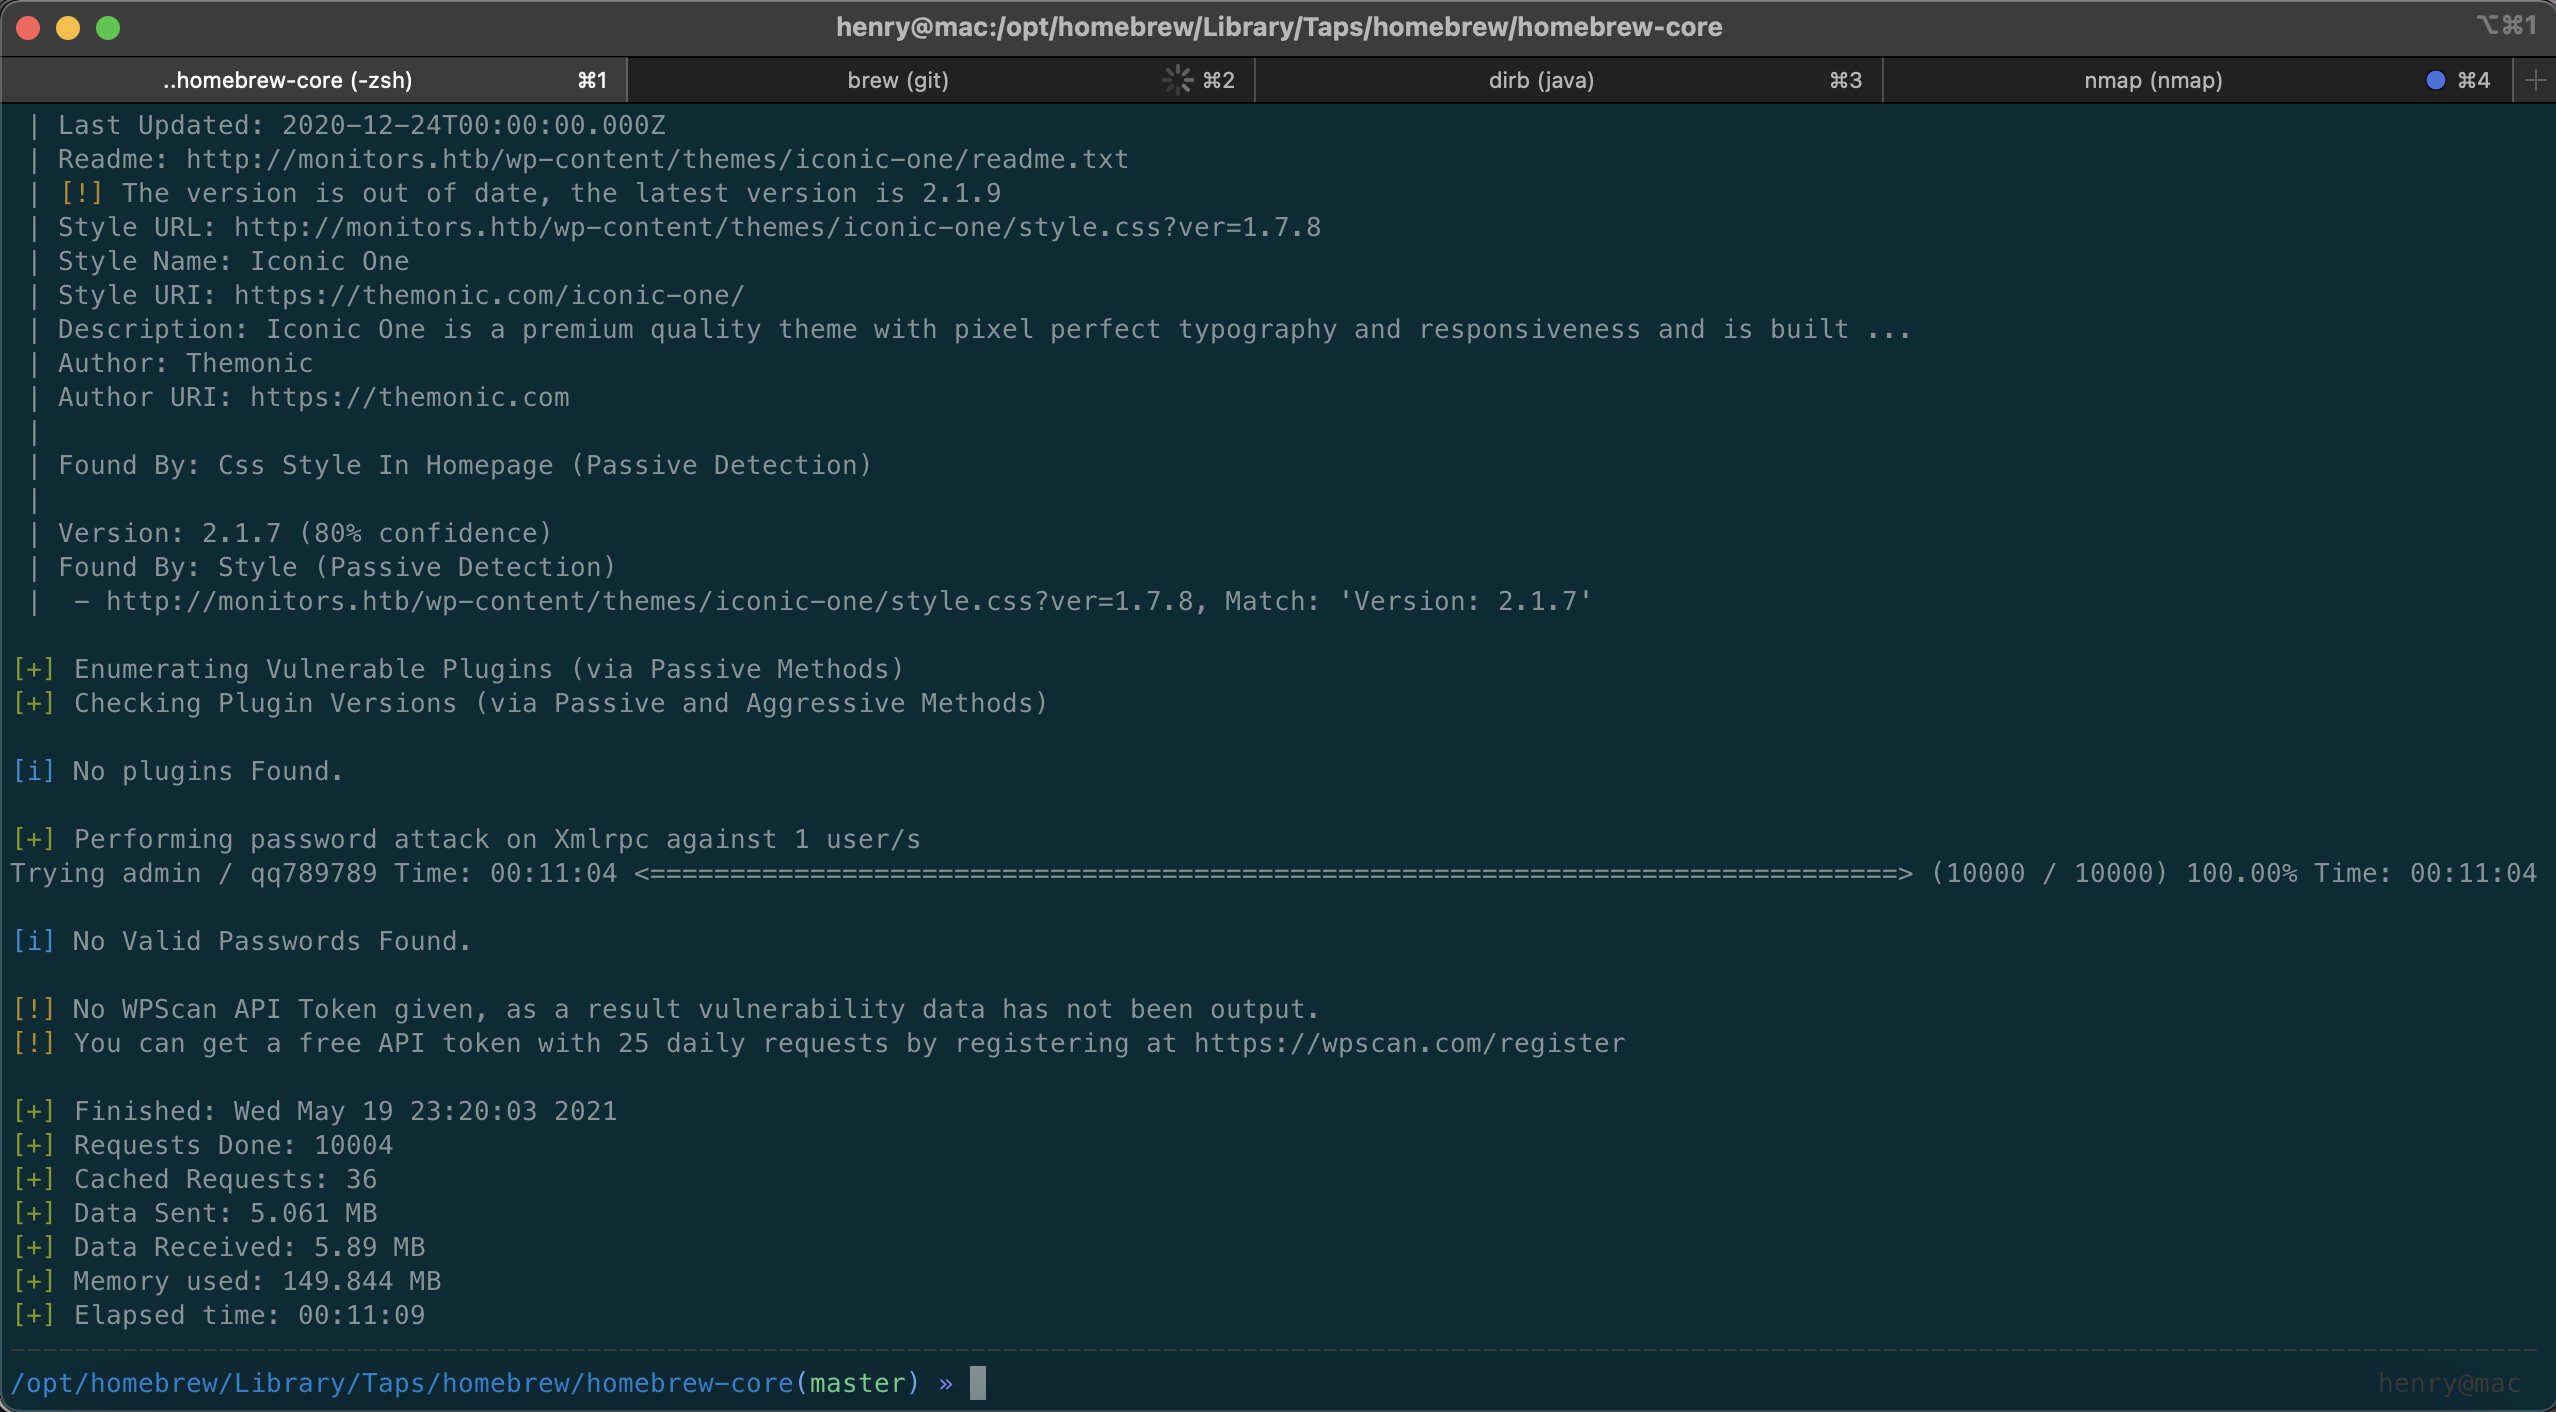Switch to the brew (git) tab
The image size is (2556, 1412).
940,80
